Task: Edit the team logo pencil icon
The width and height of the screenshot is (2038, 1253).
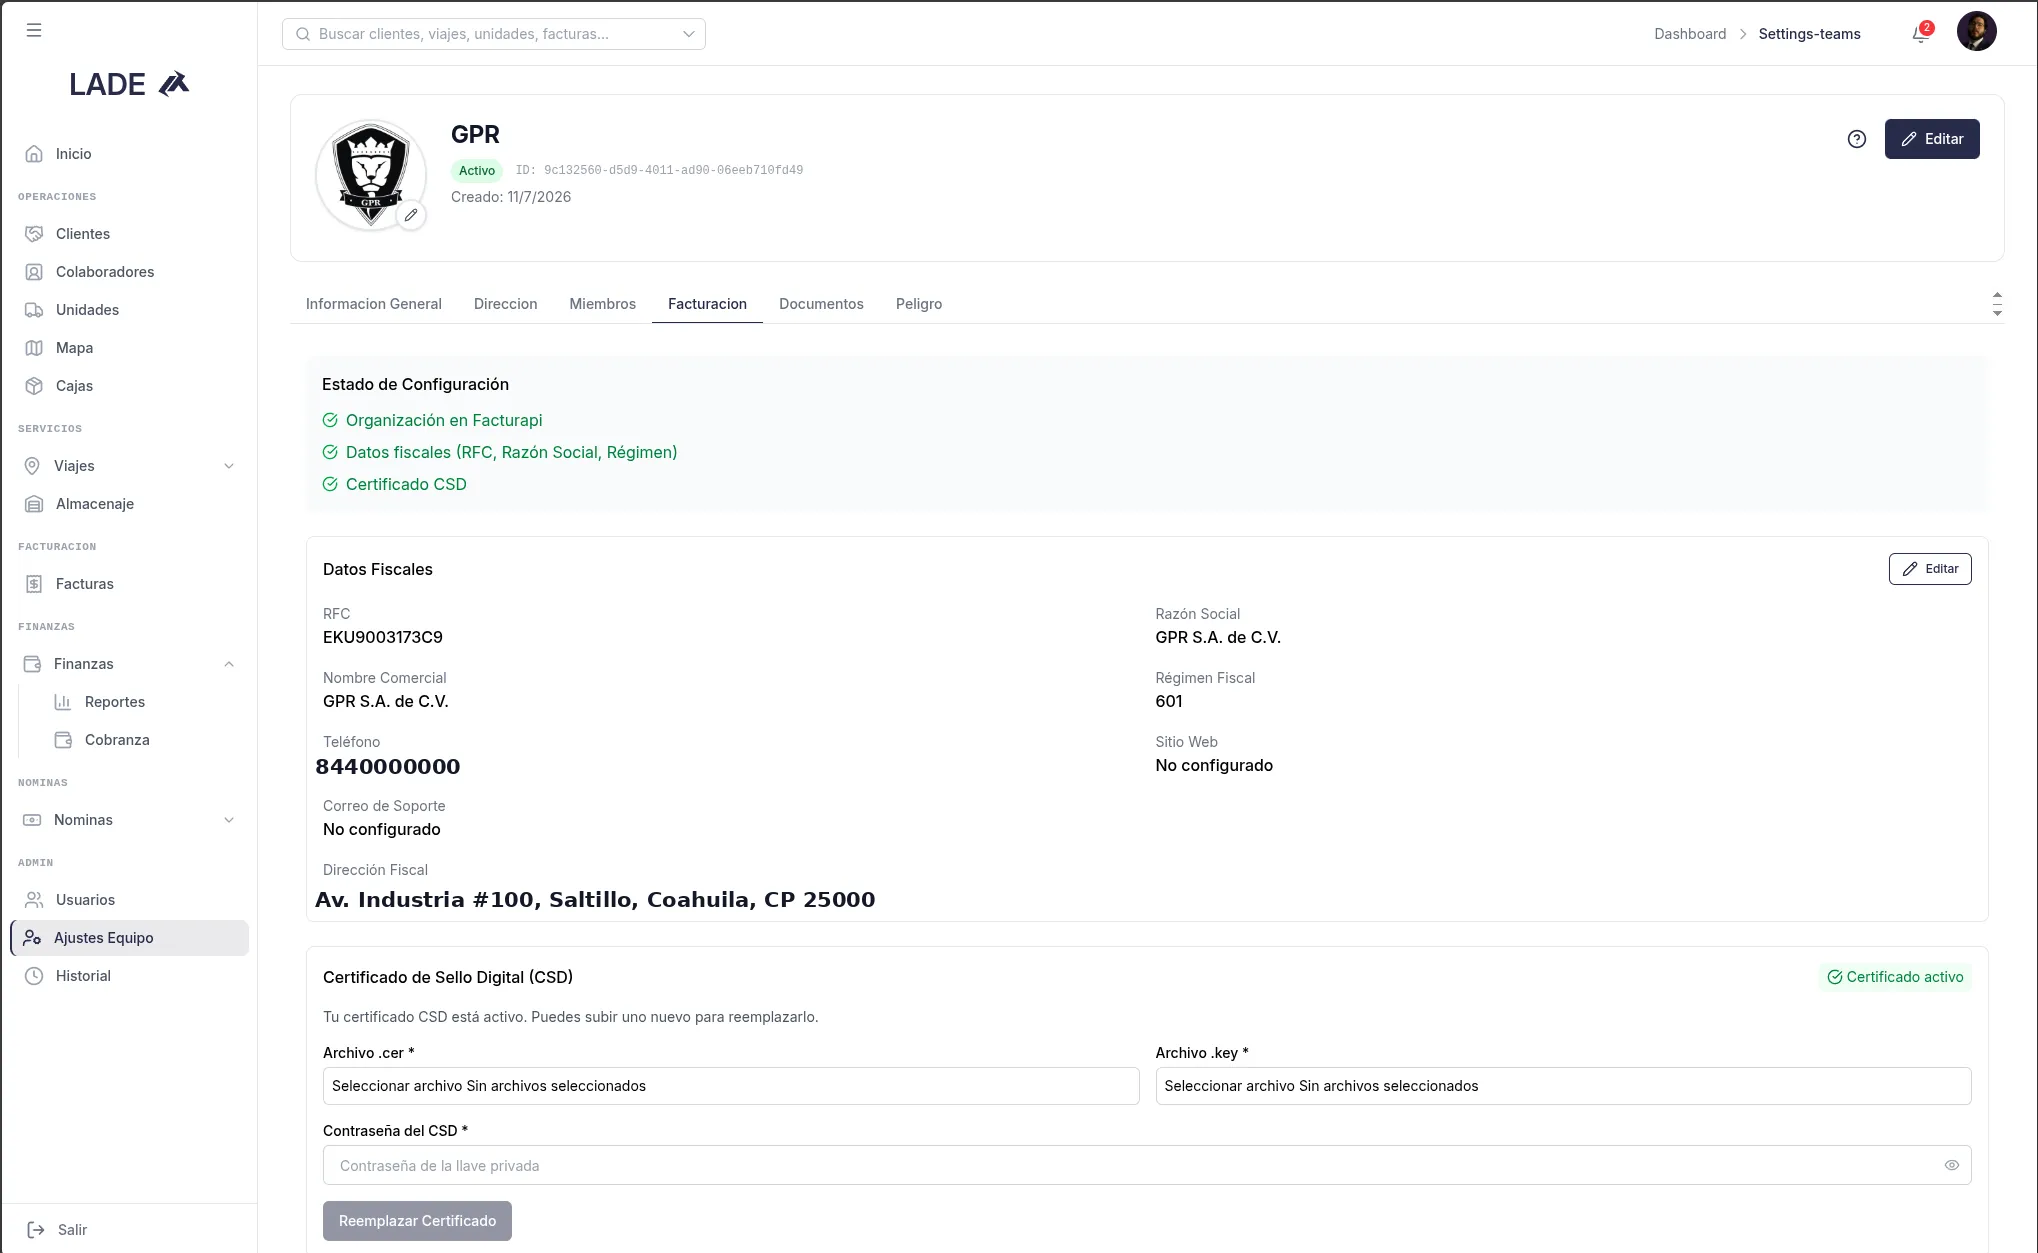Action: tap(411, 215)
